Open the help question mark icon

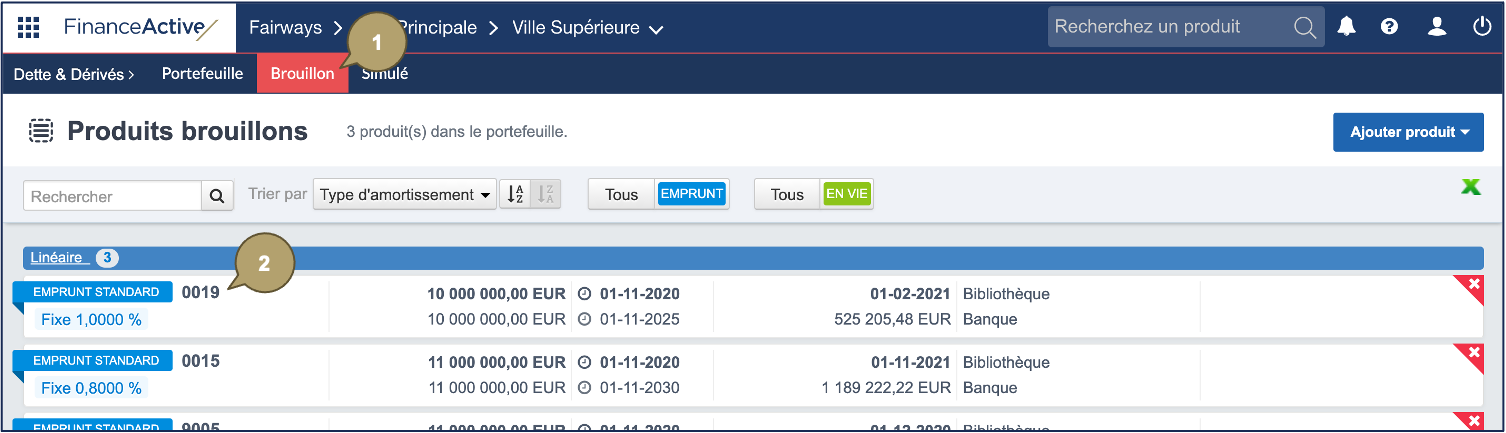click(1389, 27)
